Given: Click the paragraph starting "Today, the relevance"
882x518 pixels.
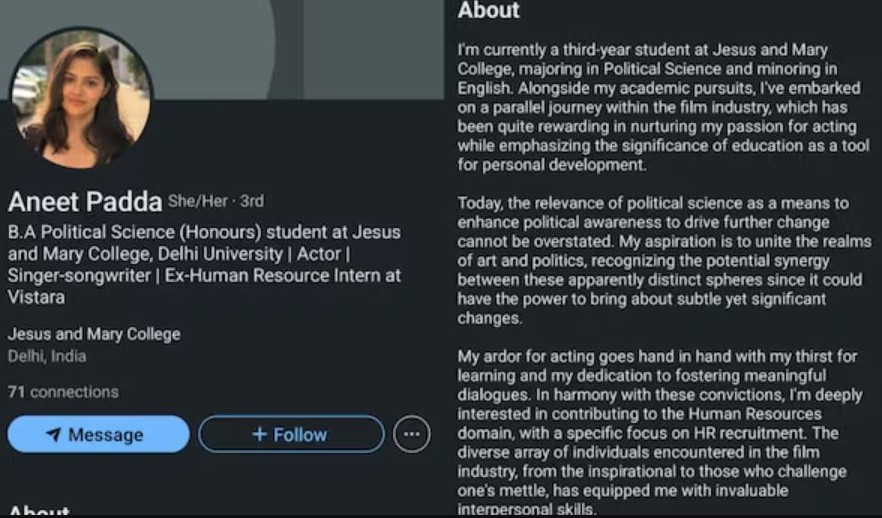Looking at the screenshot, I should (x=658, y=261).
